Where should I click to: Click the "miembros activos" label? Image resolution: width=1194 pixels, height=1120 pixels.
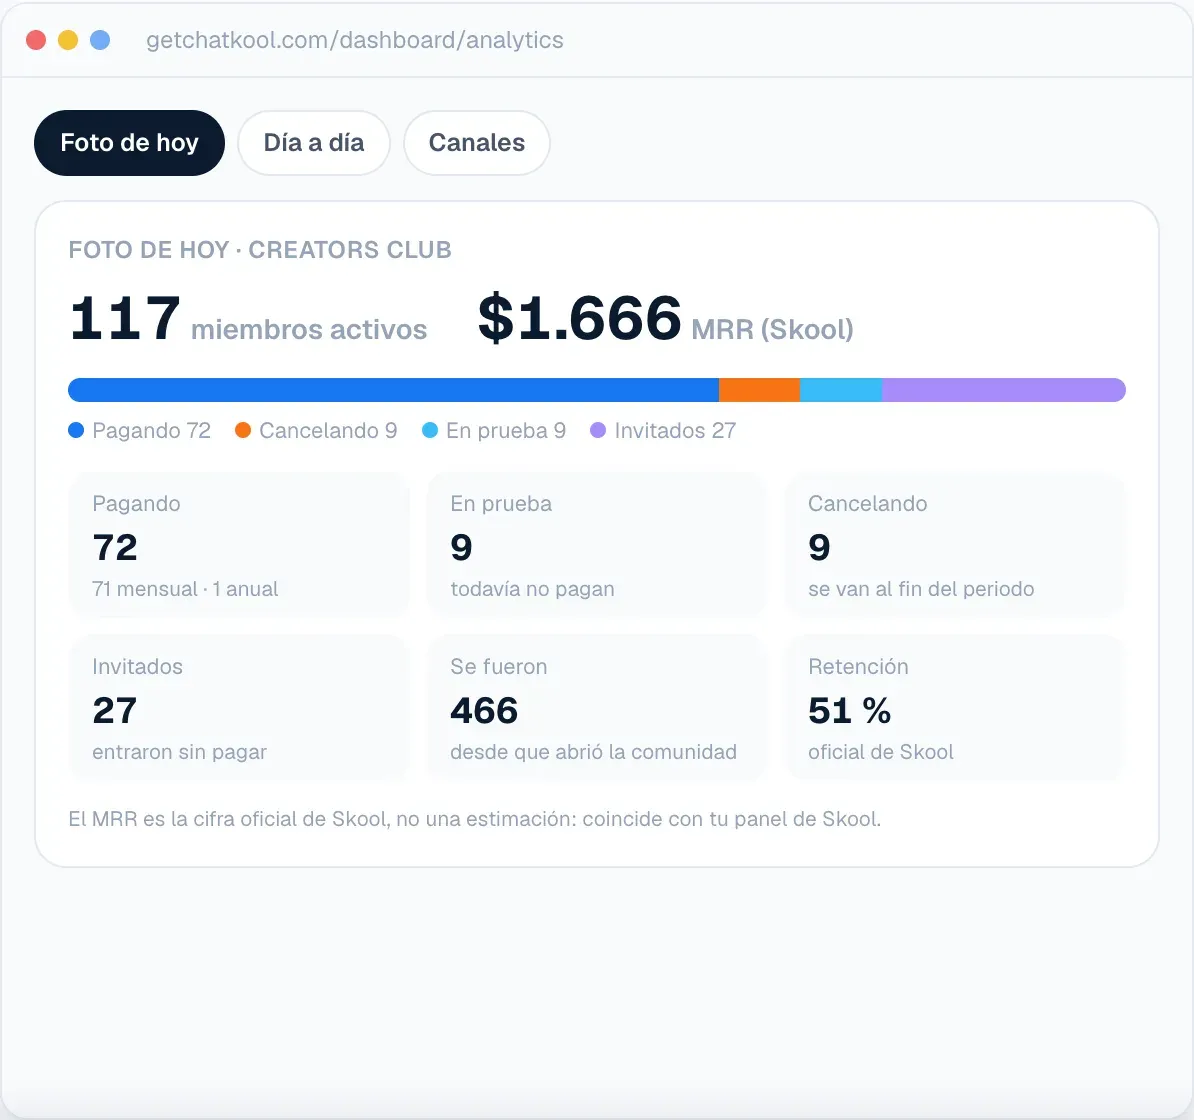(x=309, y=330)
